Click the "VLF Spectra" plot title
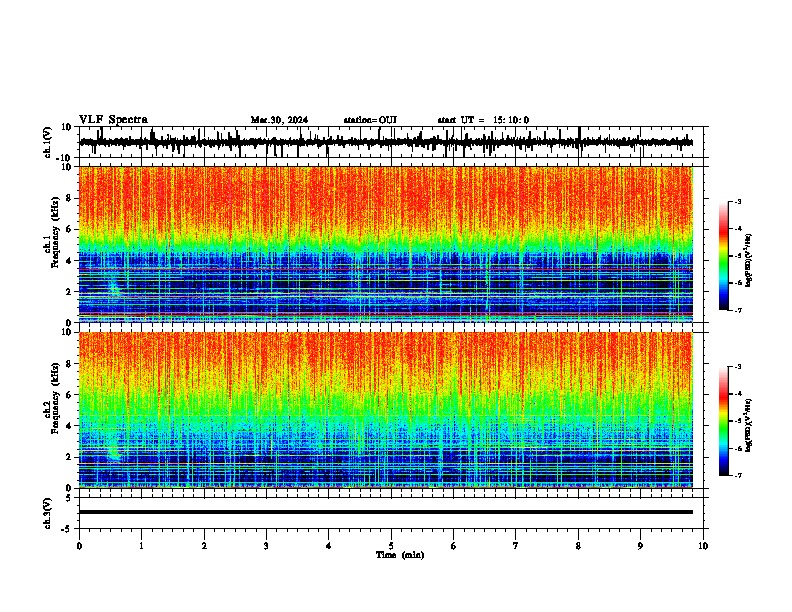 coord(113,120)
